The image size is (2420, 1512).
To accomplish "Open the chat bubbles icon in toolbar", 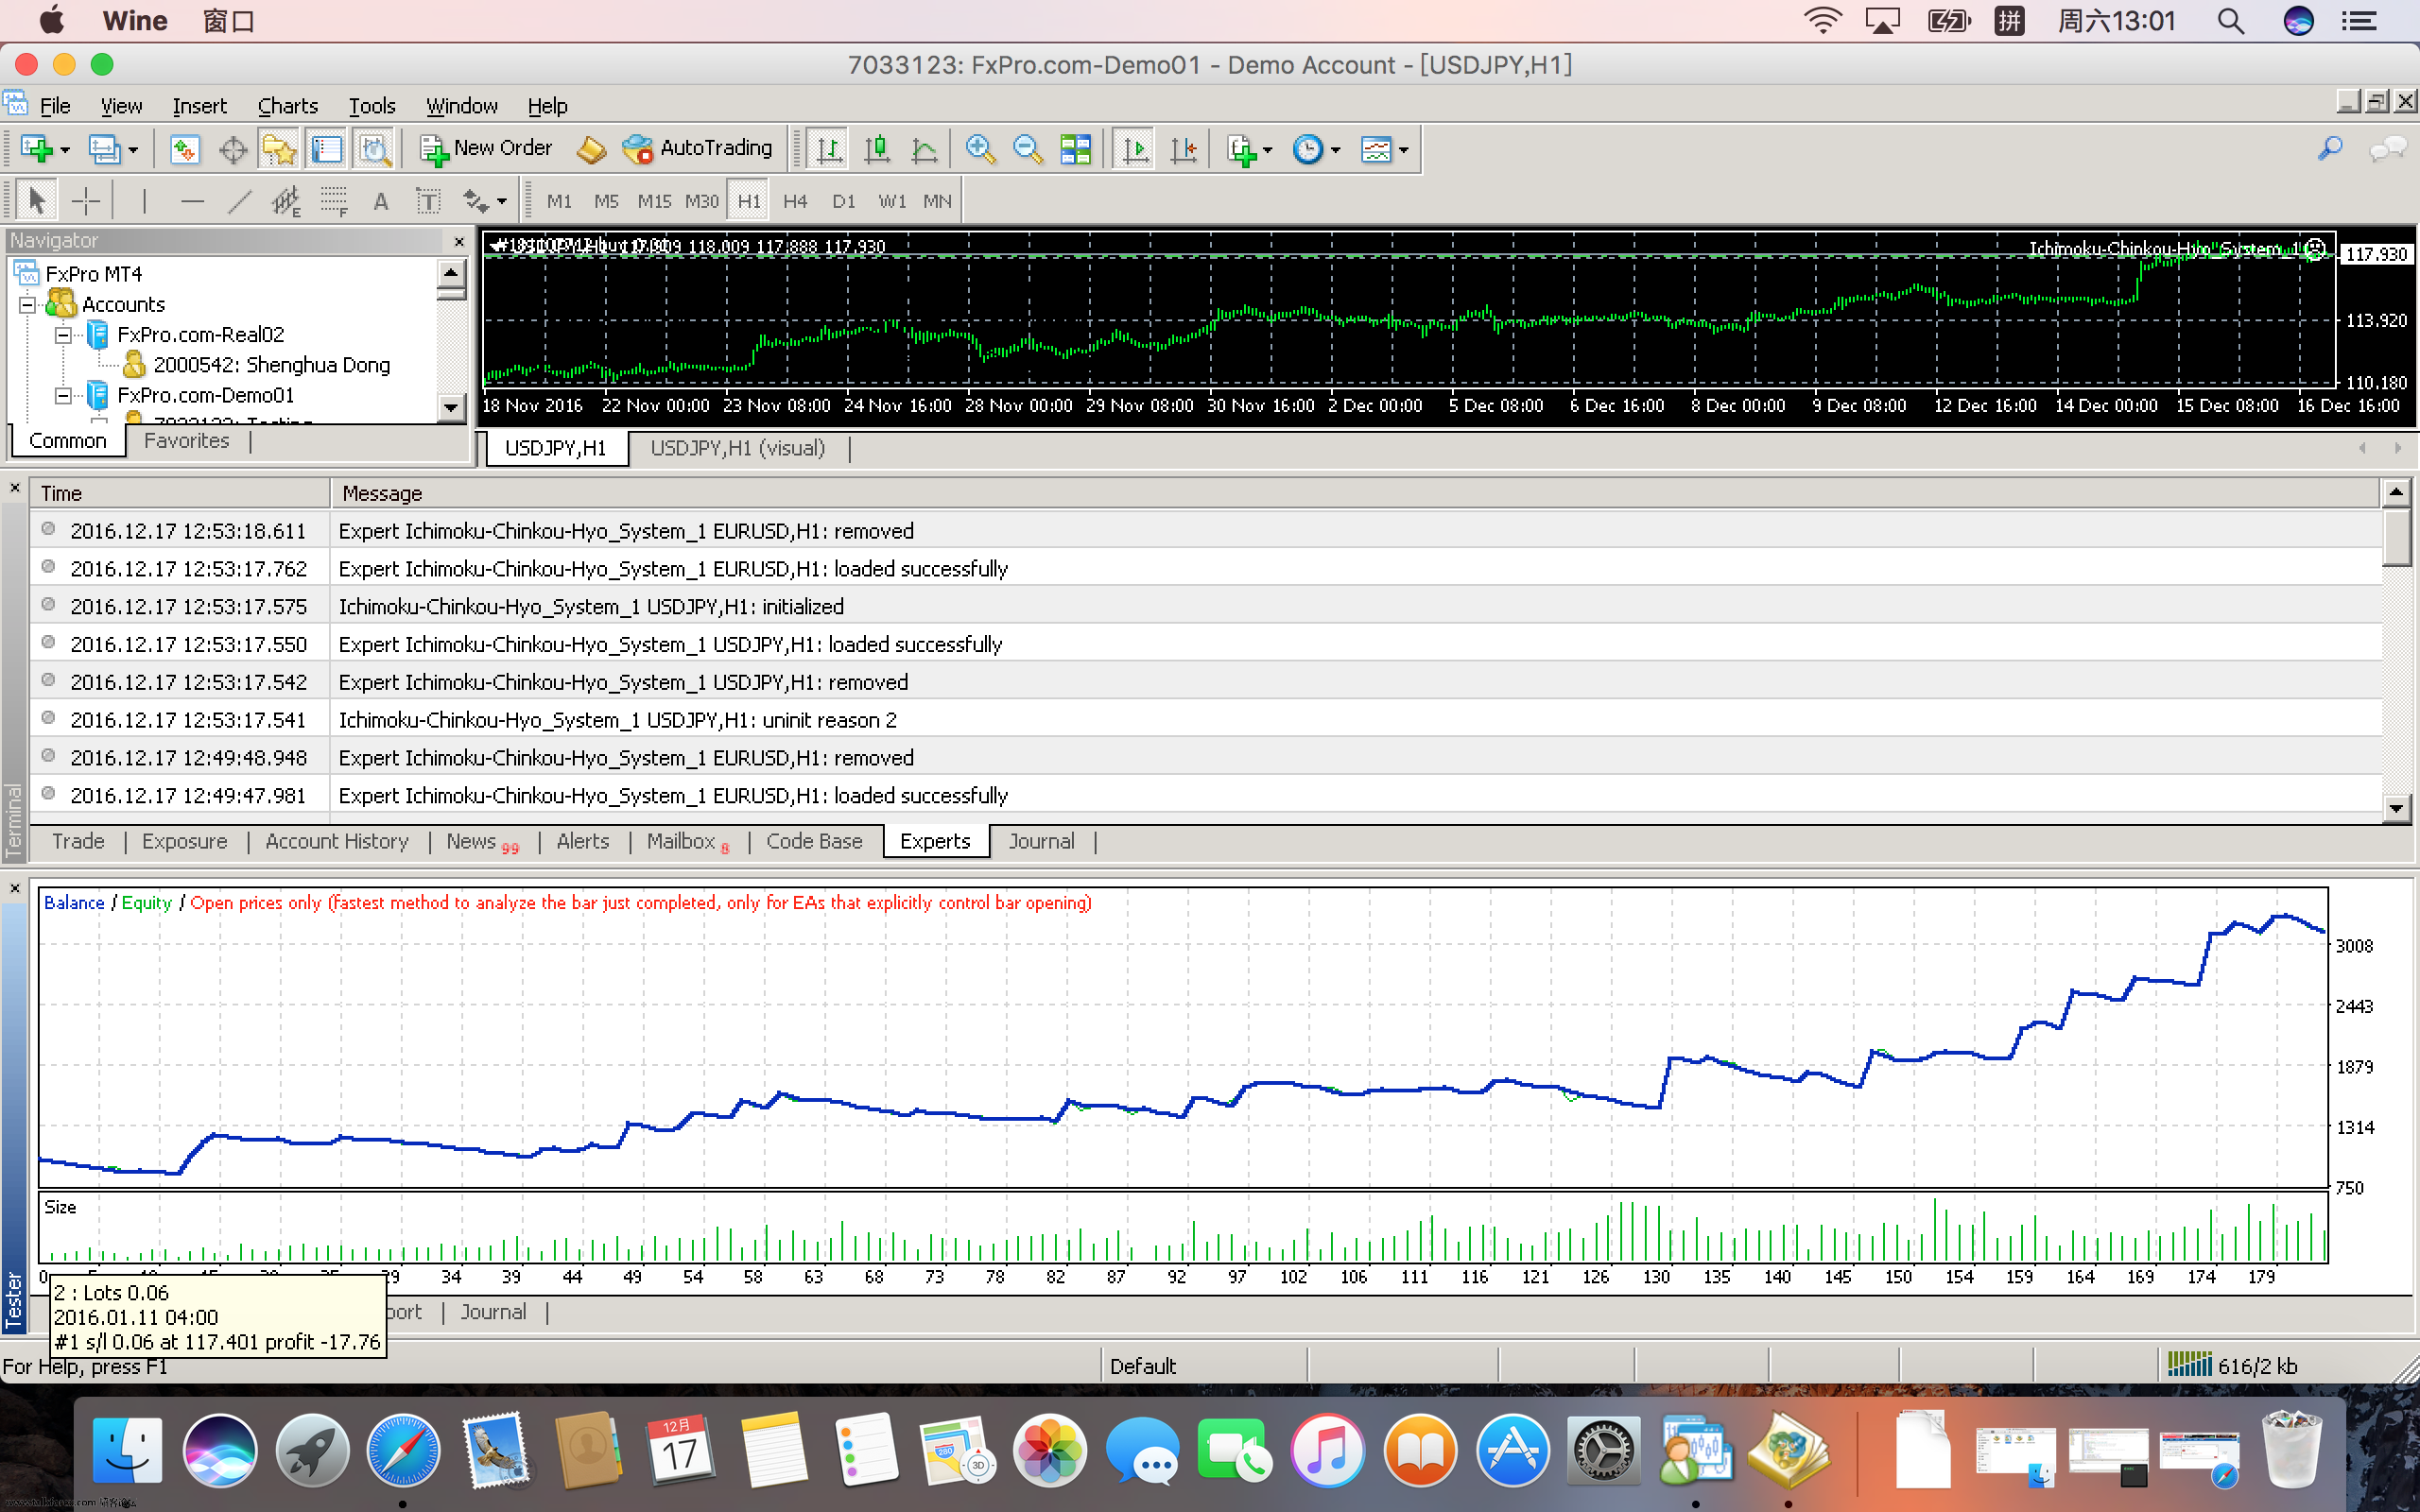I will click(x=2388, y=149).
